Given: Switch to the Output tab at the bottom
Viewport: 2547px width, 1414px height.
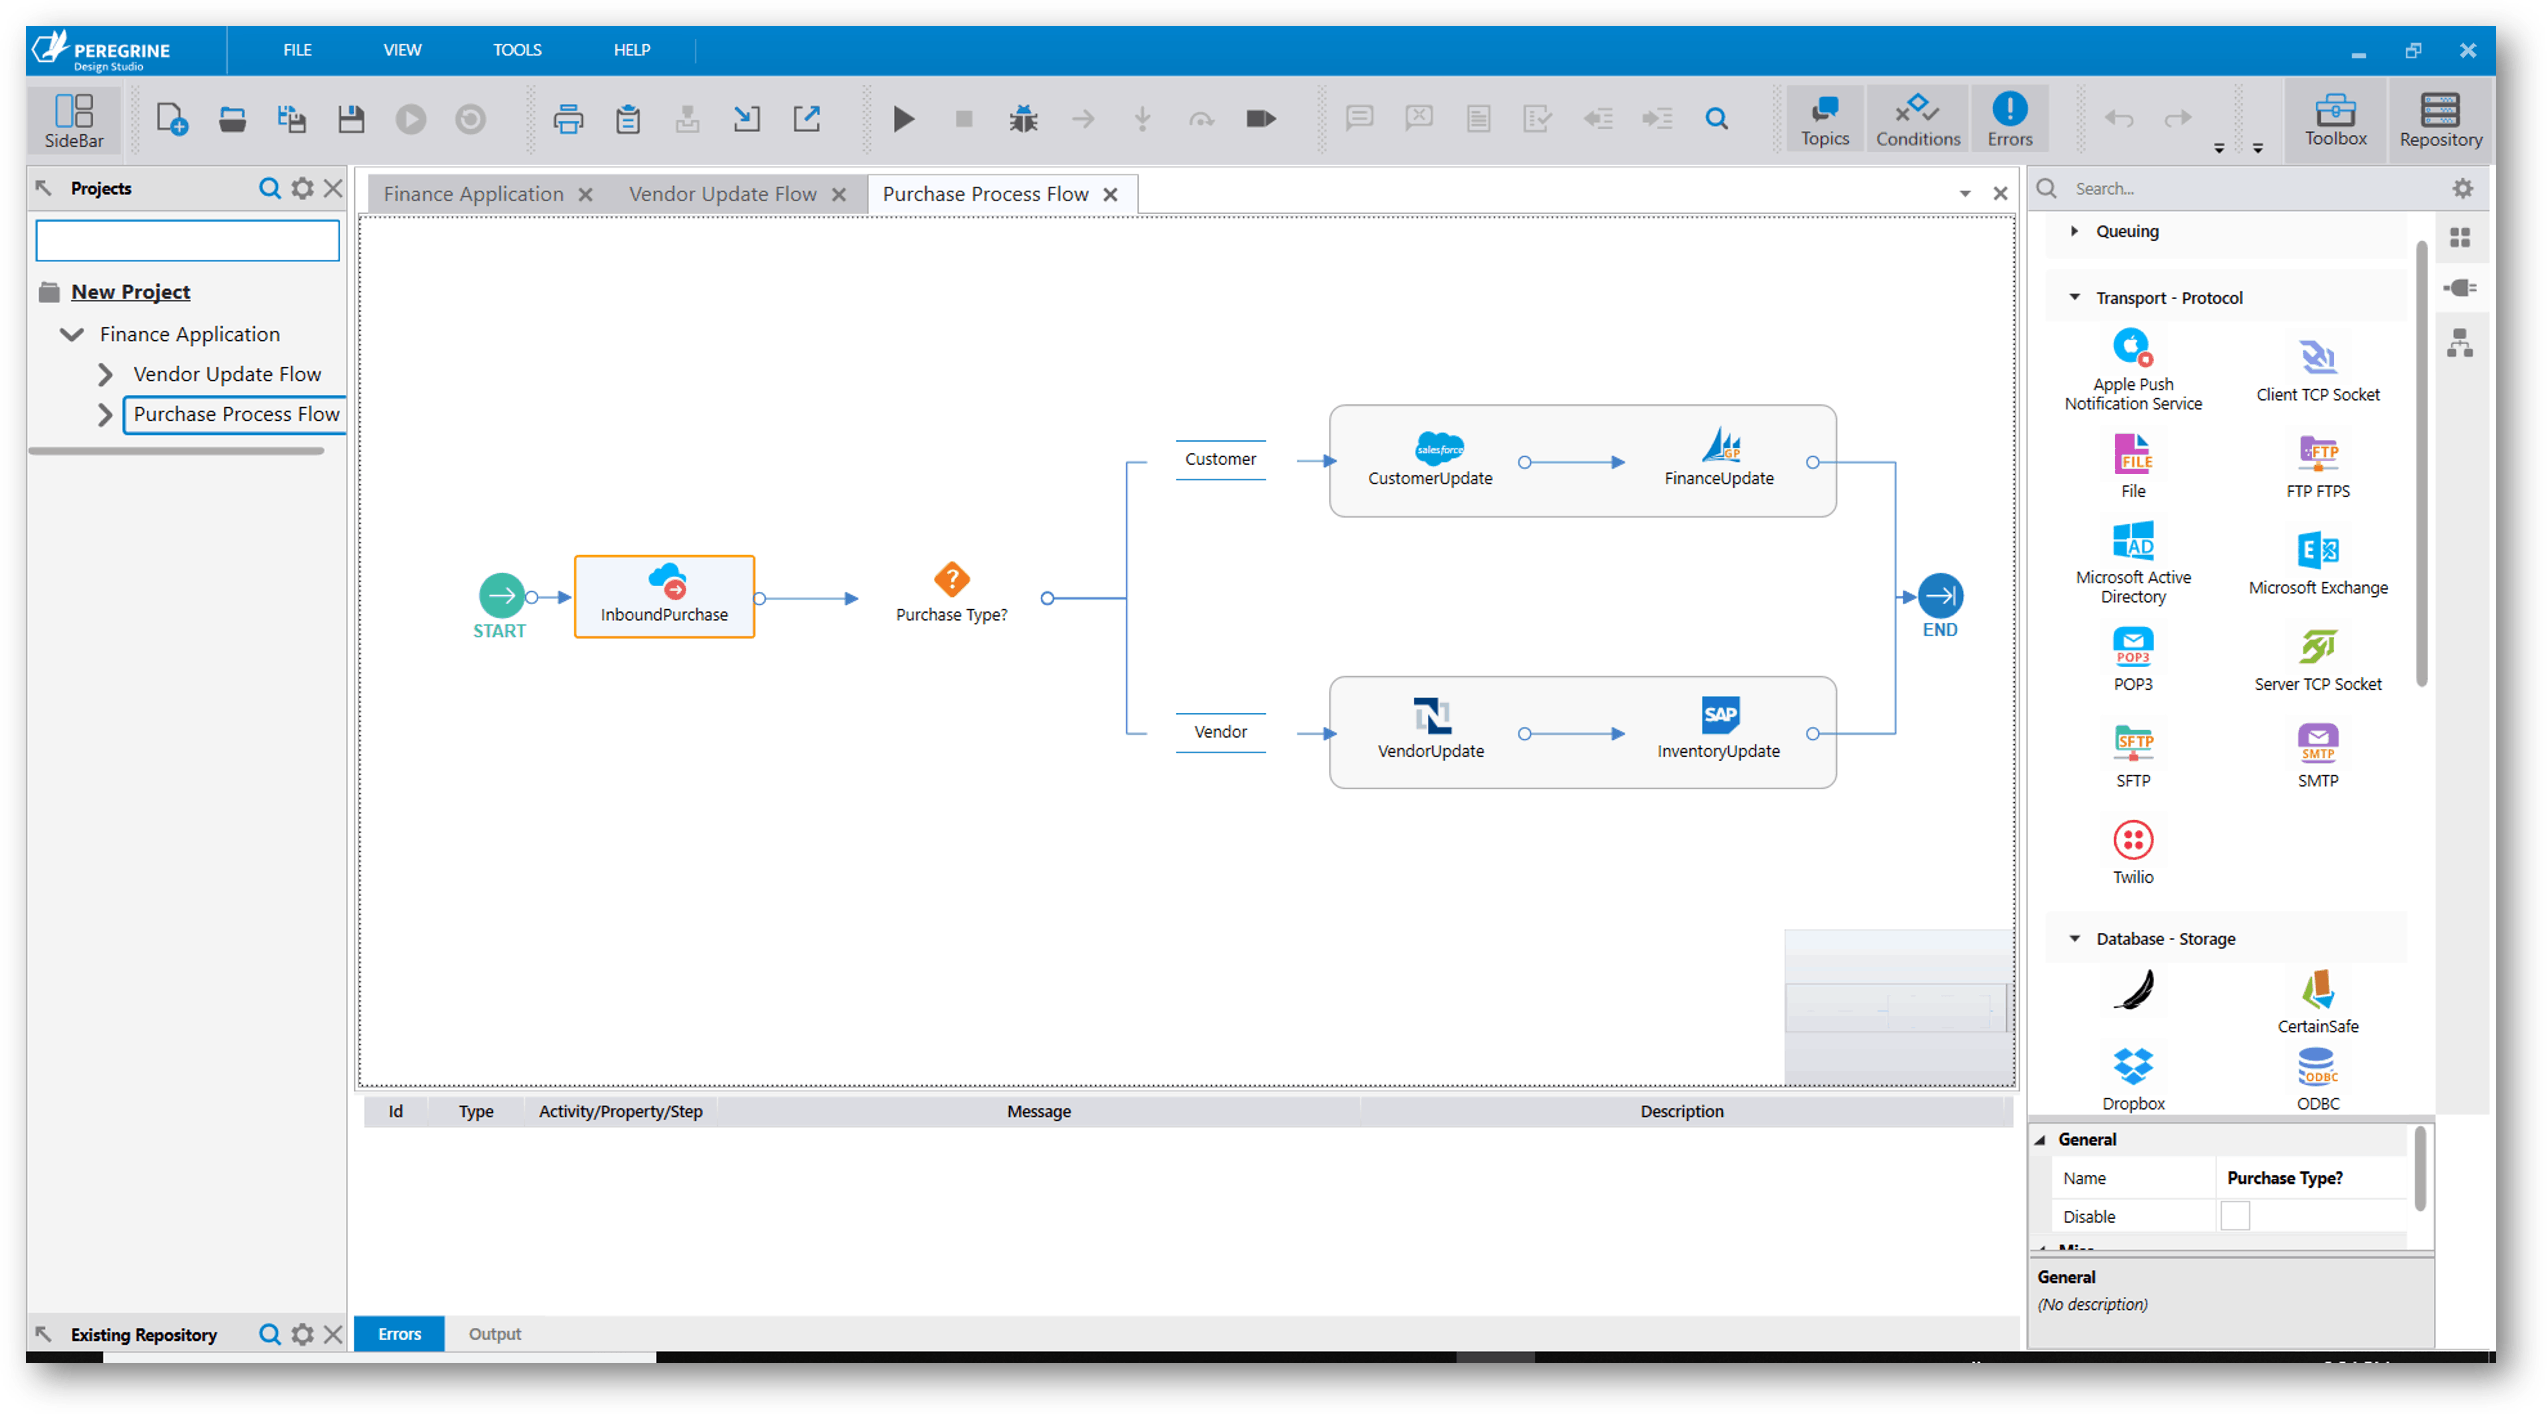Looking at the screenshot, I should tap(494, 1333).
